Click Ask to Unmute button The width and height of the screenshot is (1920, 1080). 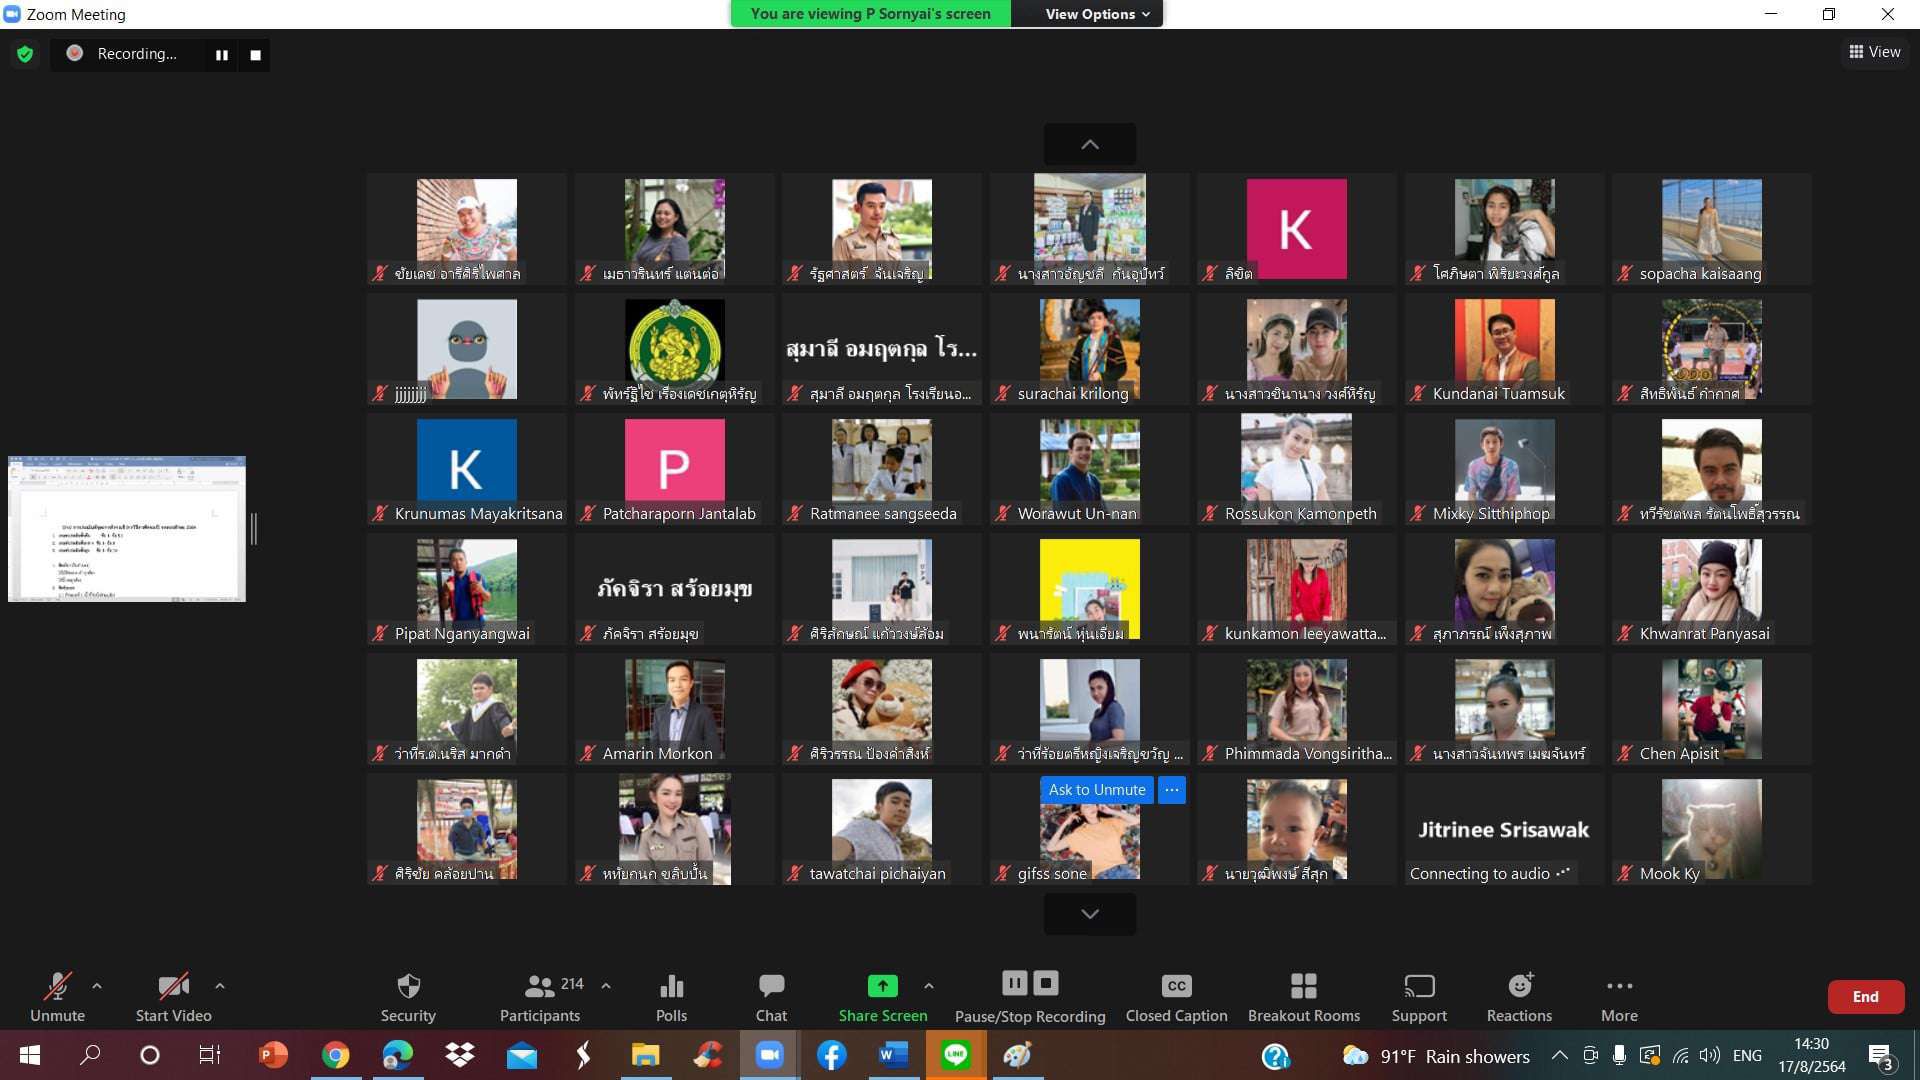[1096, 790]
